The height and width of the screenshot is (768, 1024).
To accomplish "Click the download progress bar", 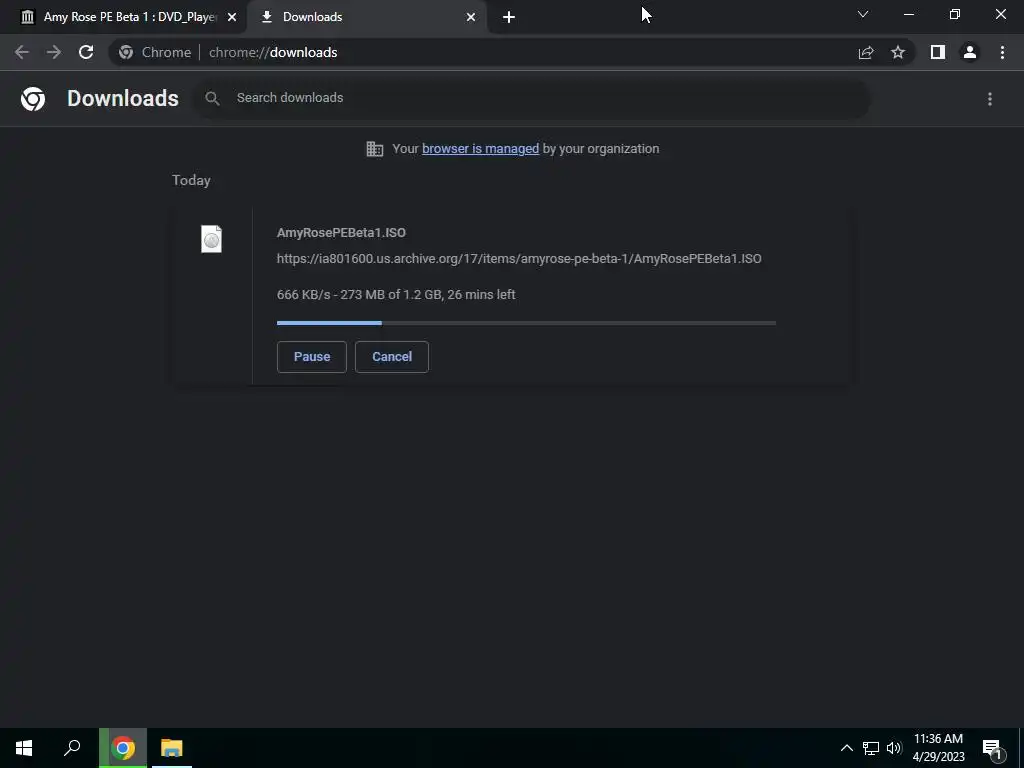I will click(526, 323).
